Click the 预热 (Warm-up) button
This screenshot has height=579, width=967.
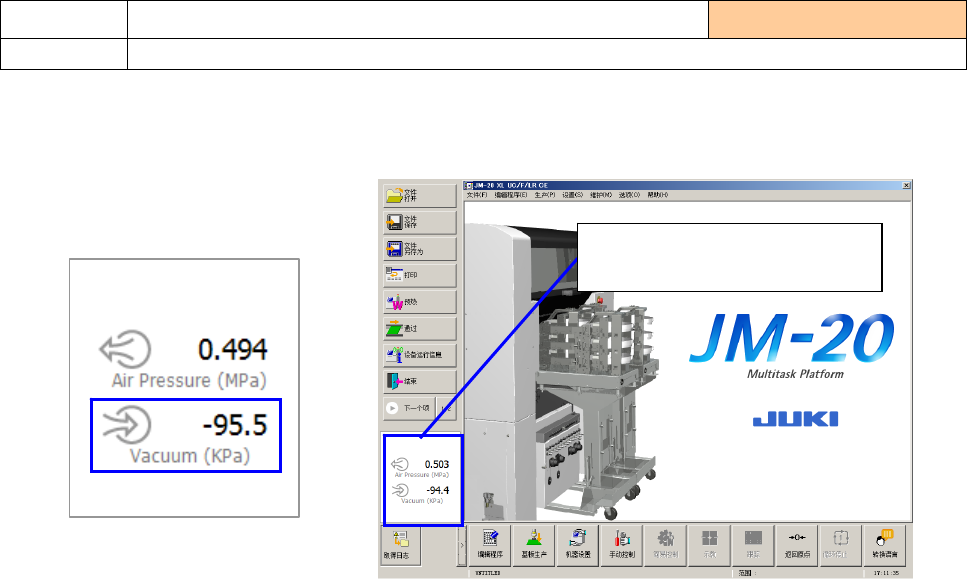pyautogui.click(x=419, y=302)
